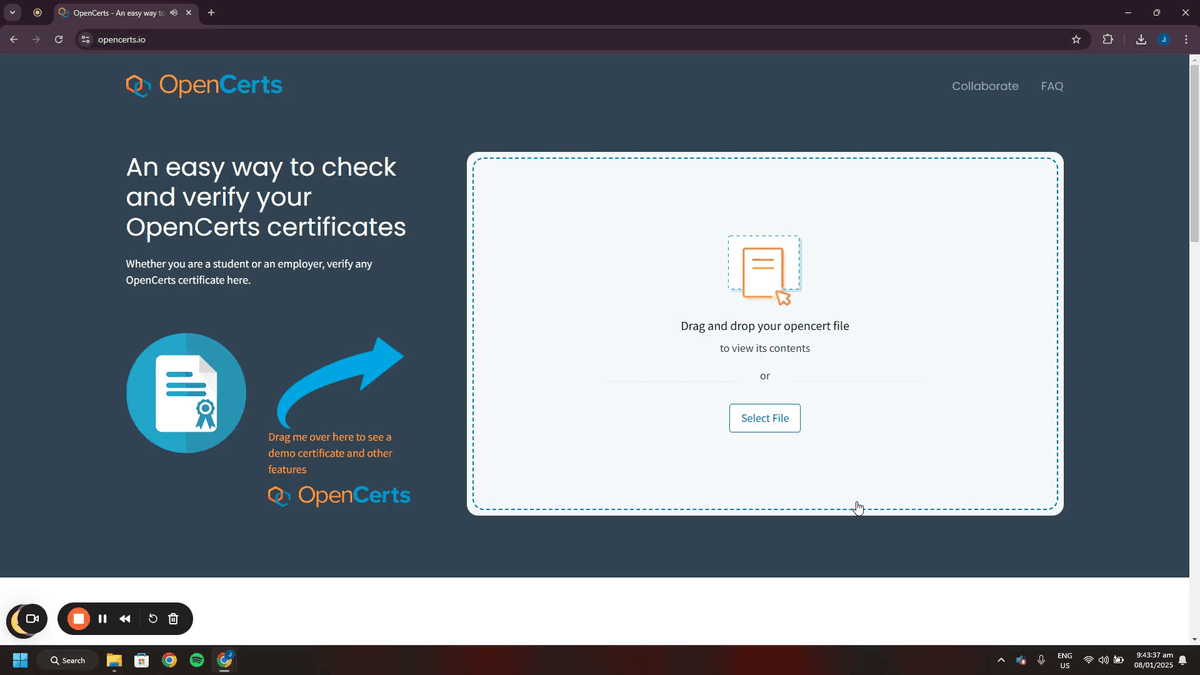Mute the OpenCerts tab audio icon
Image resolution: width=1200 pixels, height=675 pixels.
(174, 13)
